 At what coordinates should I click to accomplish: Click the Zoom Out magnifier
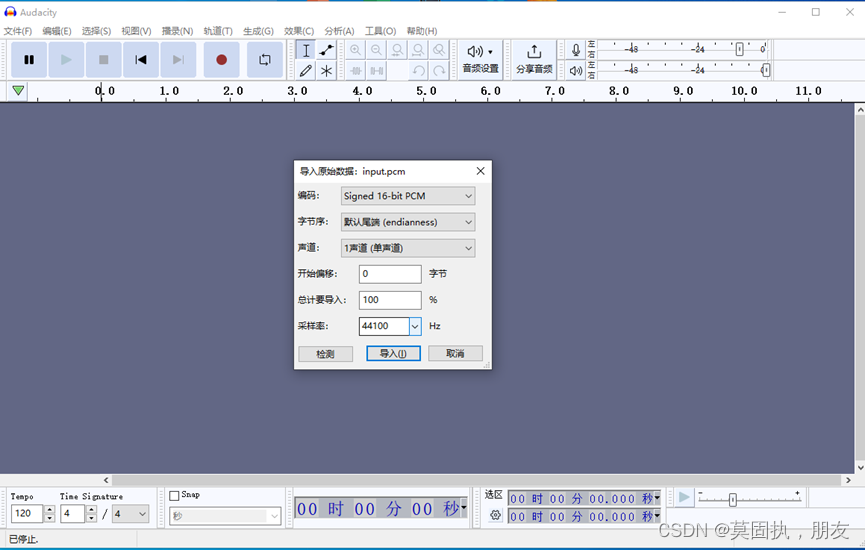click(x=376, y=51)
